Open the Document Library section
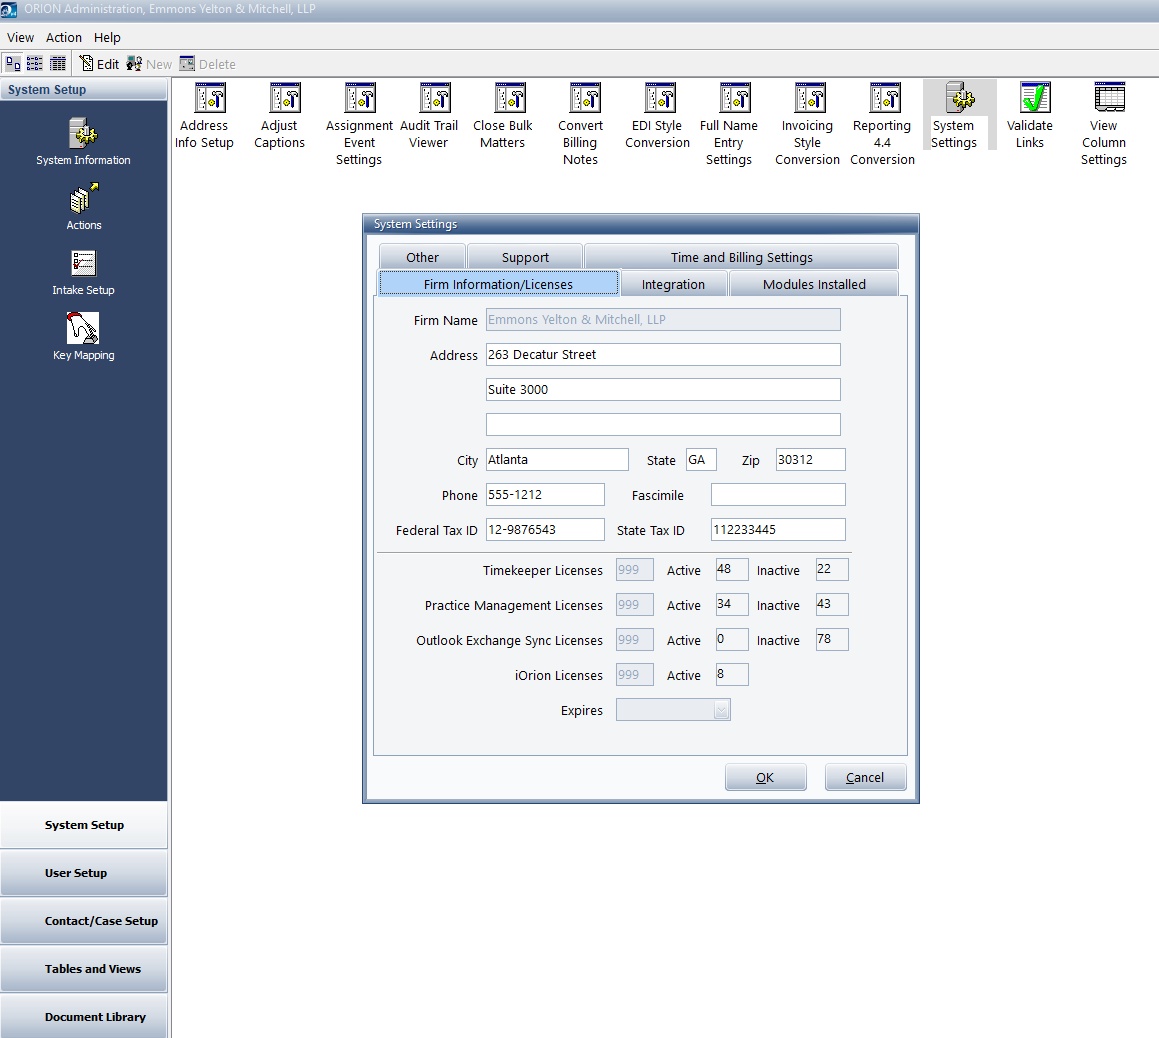 (x=84, y=1017)
